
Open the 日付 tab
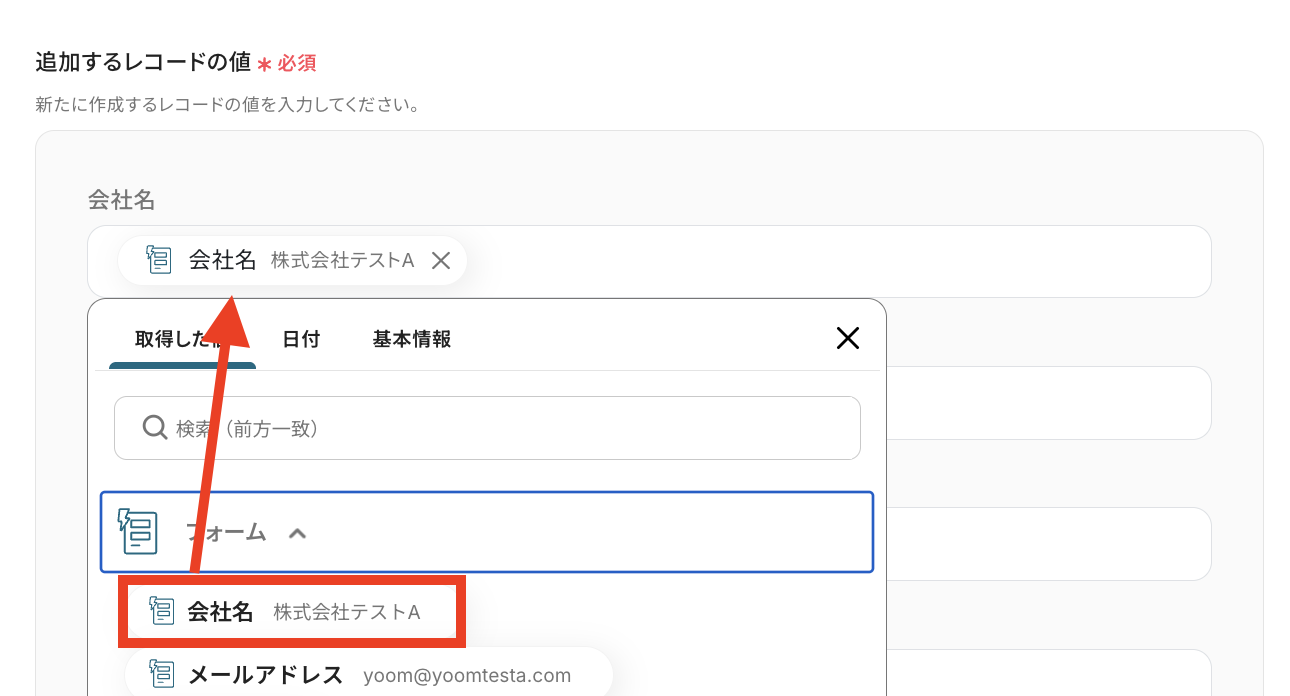[x=301, y=339]
